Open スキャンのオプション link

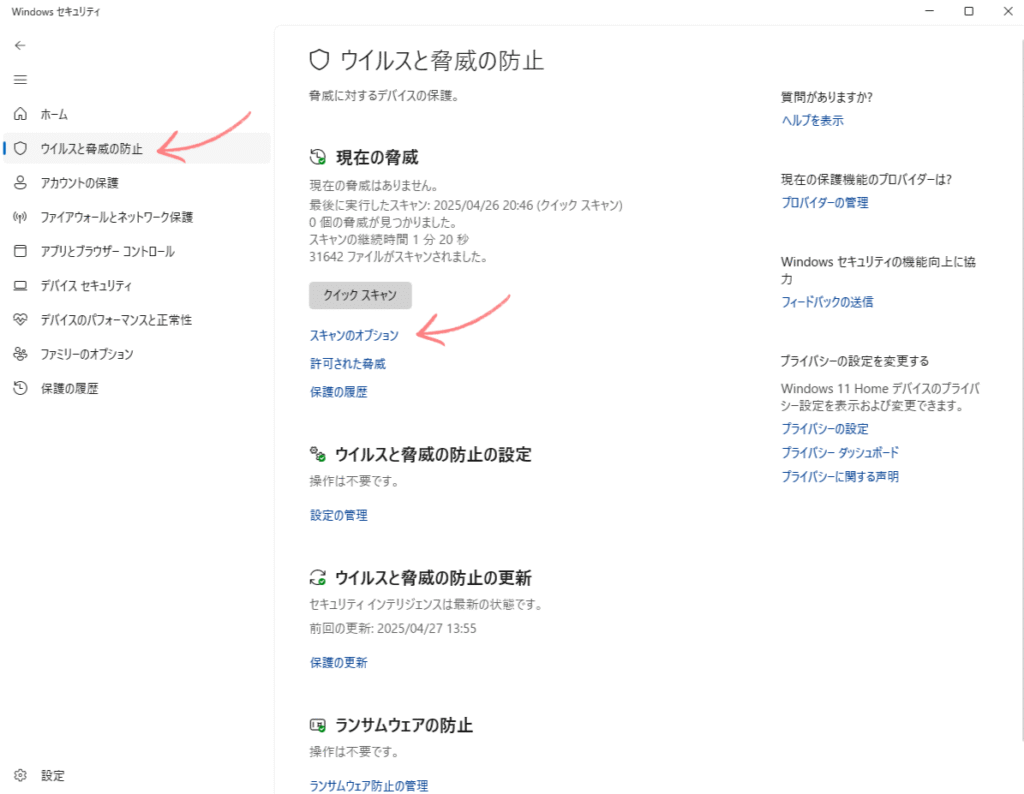[354, 335]
